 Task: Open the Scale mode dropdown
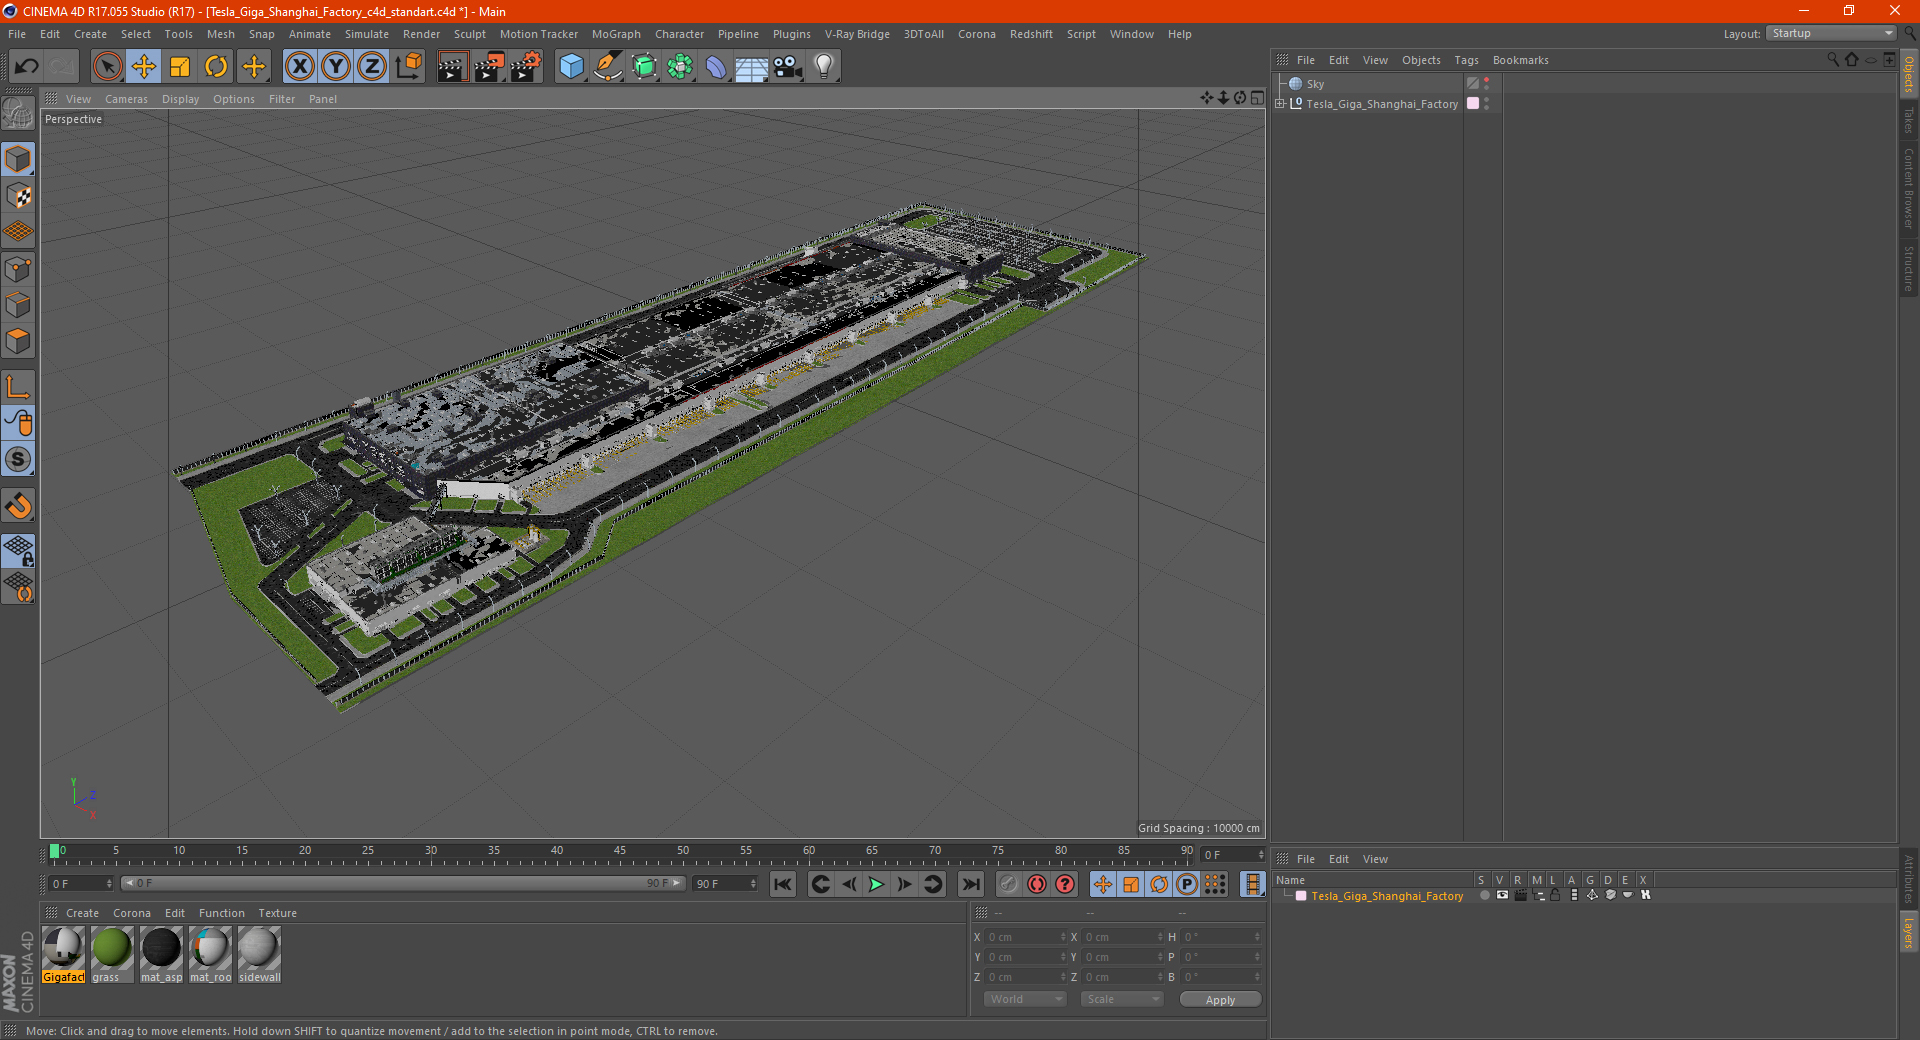point(1122,999)
